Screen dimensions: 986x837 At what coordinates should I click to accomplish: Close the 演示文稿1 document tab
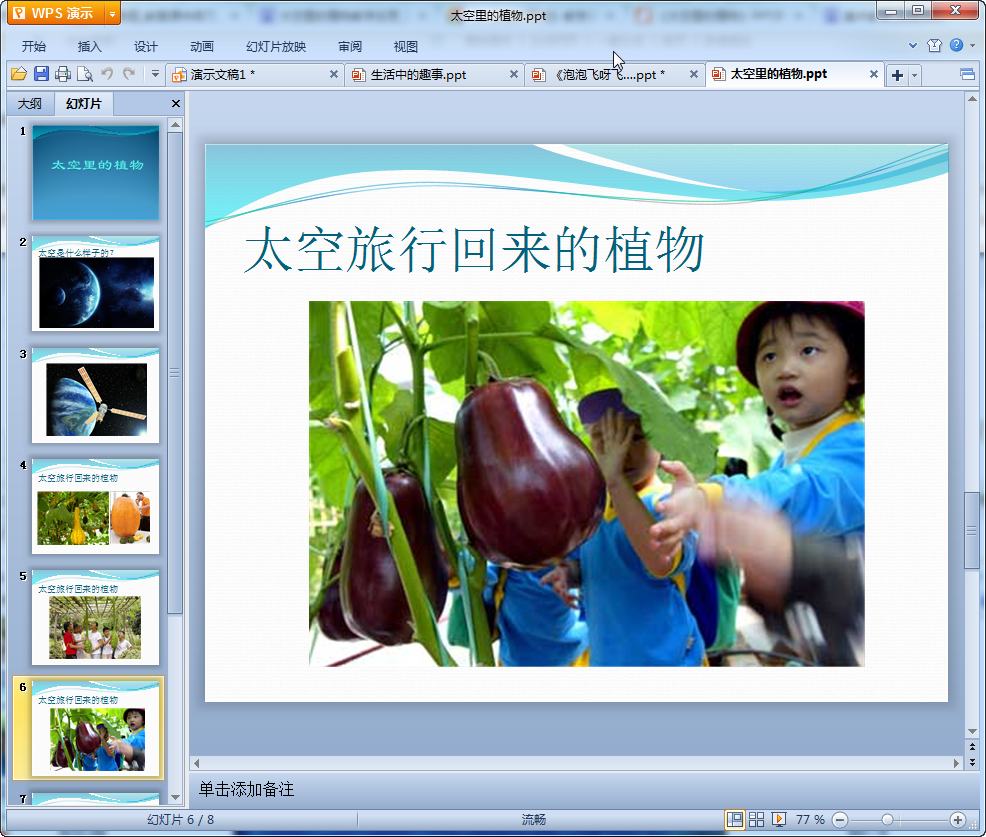pos(334,74)
